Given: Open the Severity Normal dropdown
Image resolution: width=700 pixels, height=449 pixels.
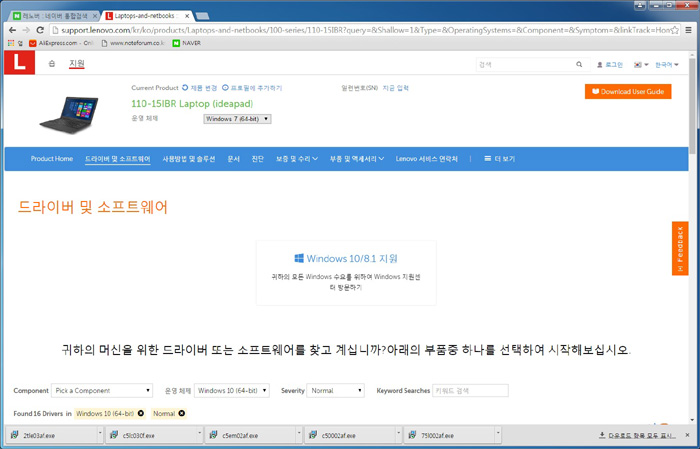Looking at the screenshot, I should (x=335, y=391).
